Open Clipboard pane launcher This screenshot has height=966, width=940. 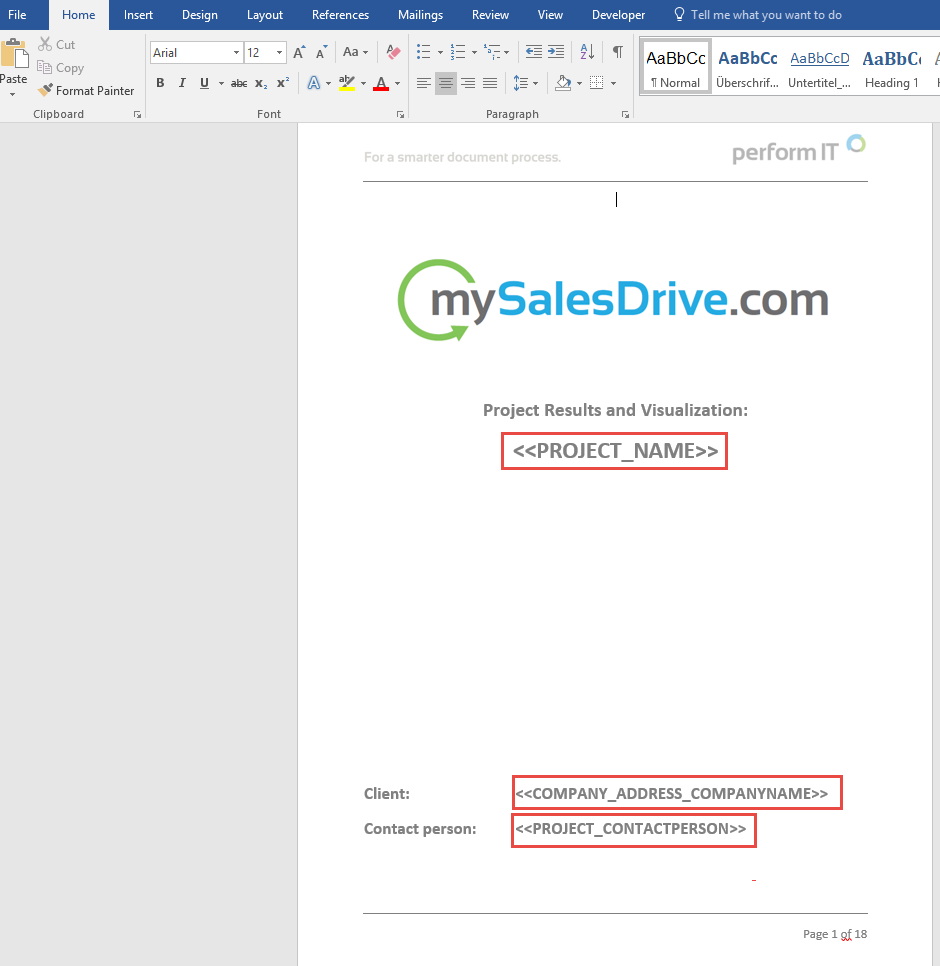(x=137, y=115)
